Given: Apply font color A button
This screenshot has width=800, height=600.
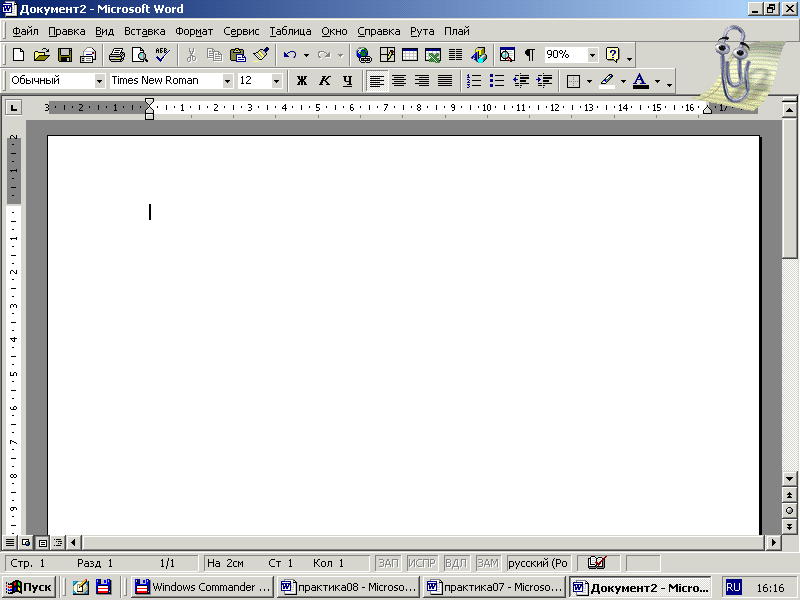Looking at the screenshot, I should tap(641, 81).
